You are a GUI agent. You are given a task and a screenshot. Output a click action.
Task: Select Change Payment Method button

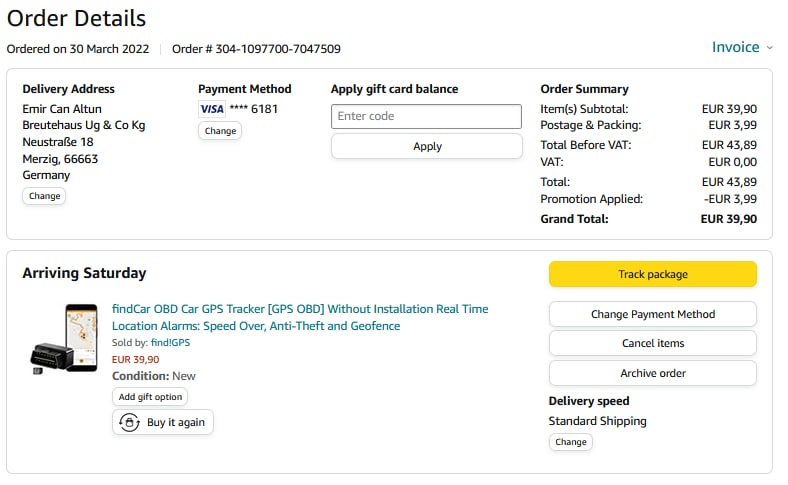pyautogui.click(x=652, y=314)
